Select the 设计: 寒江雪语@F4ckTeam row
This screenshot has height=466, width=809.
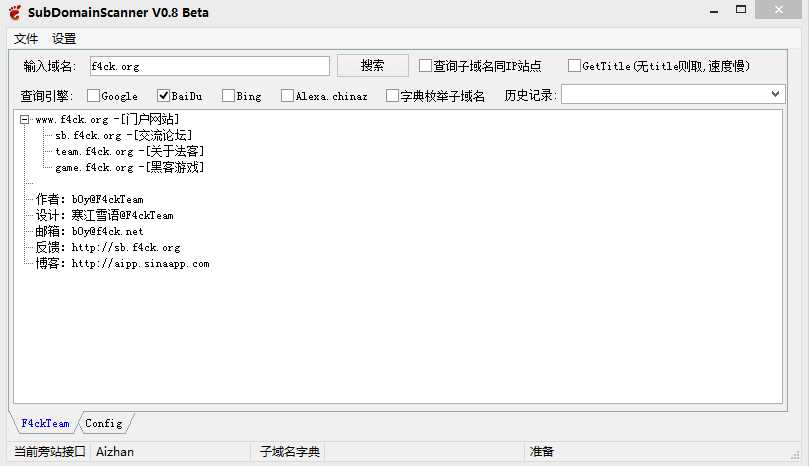coord(104,215)
